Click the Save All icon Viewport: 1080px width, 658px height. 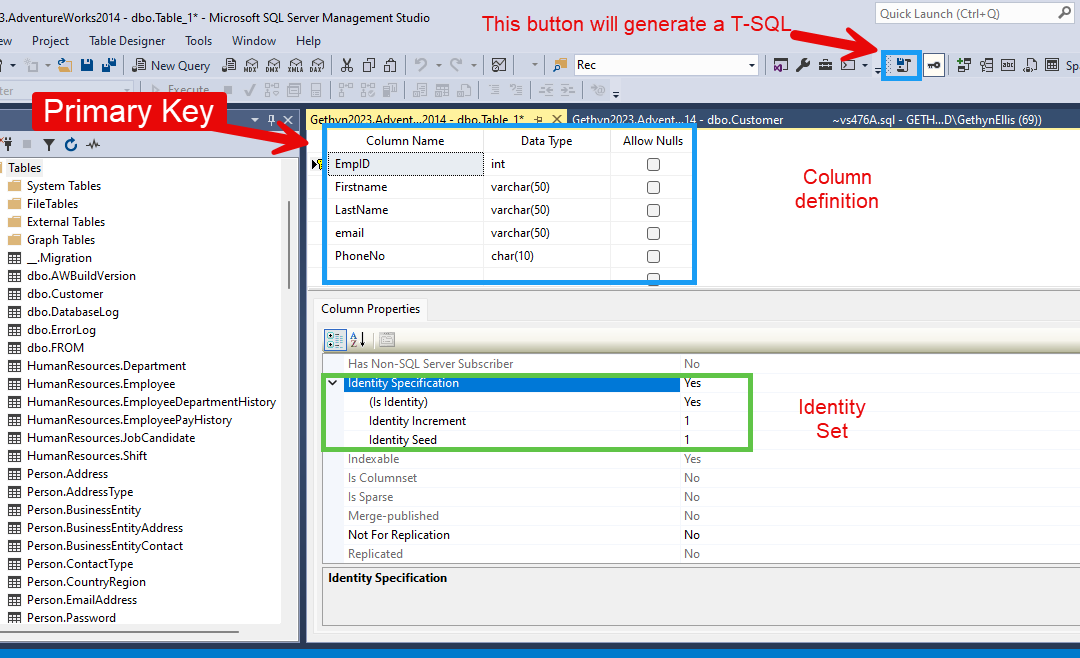click(x=108, y=65)
